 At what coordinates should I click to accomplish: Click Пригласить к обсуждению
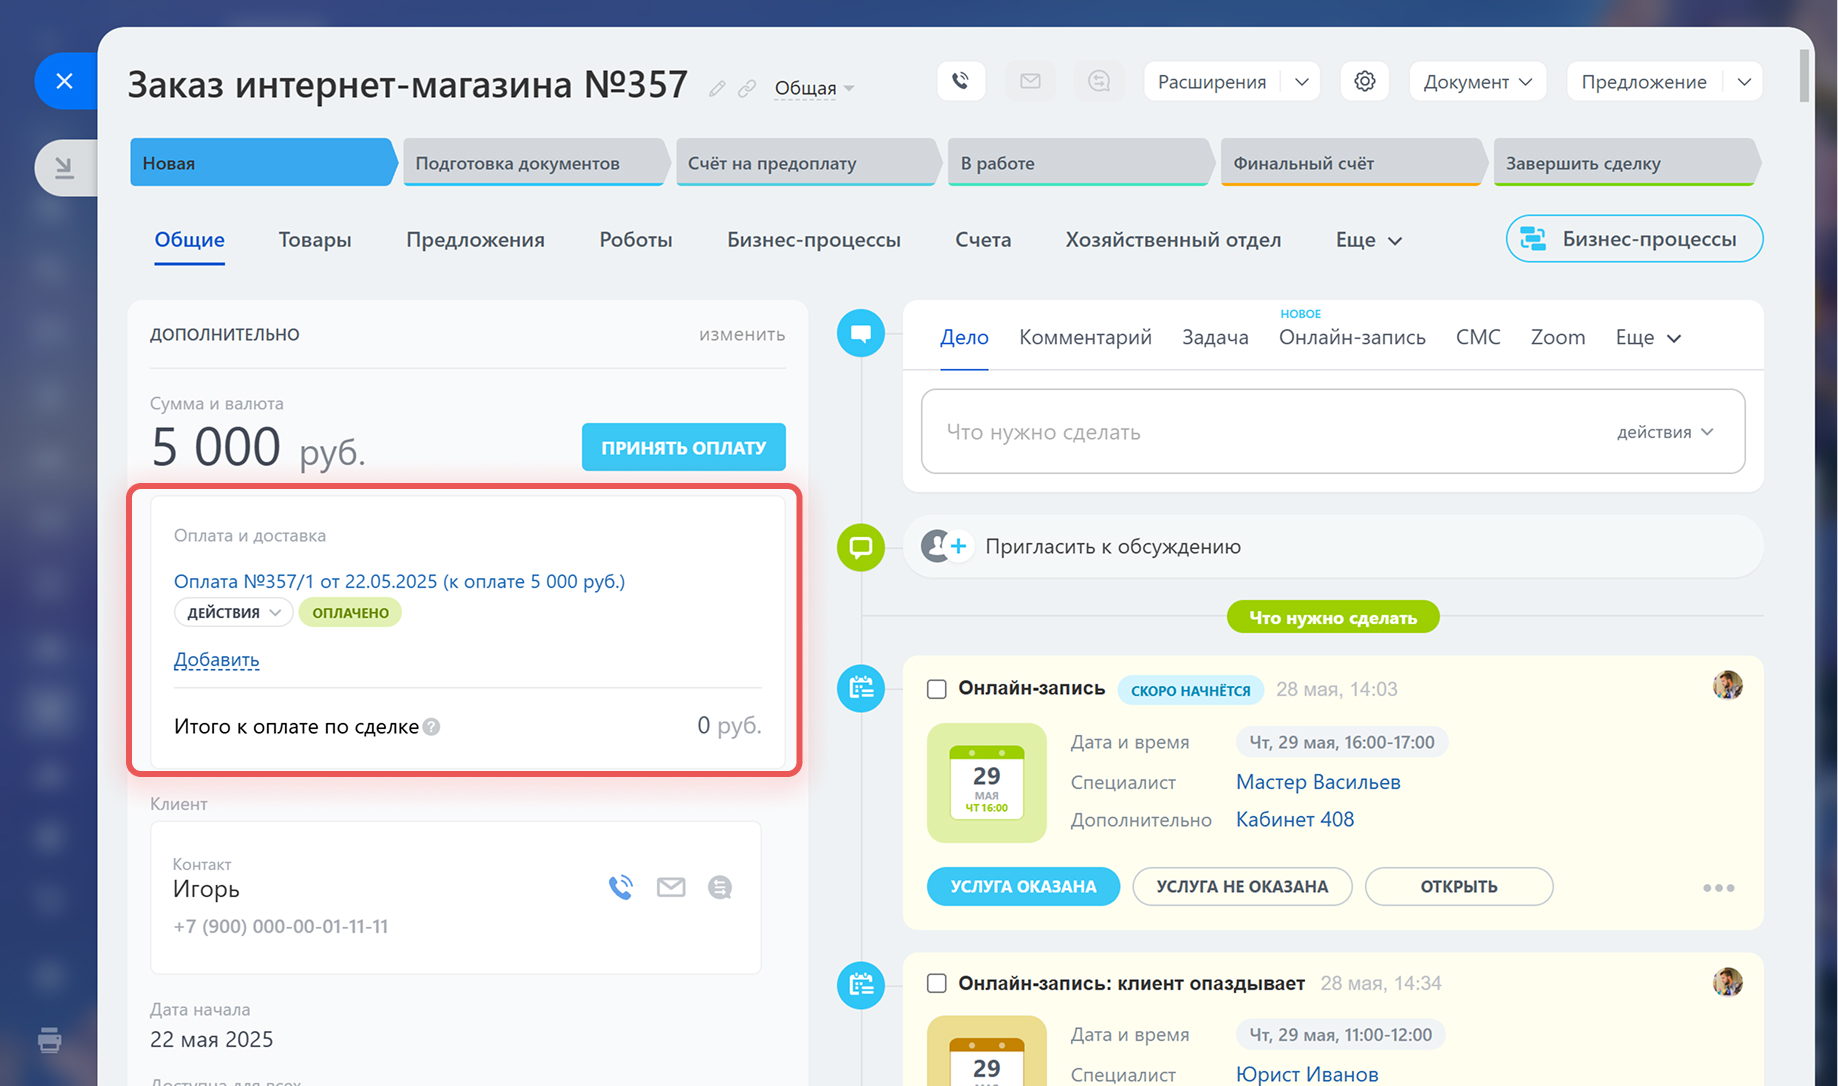(1113, 547)
